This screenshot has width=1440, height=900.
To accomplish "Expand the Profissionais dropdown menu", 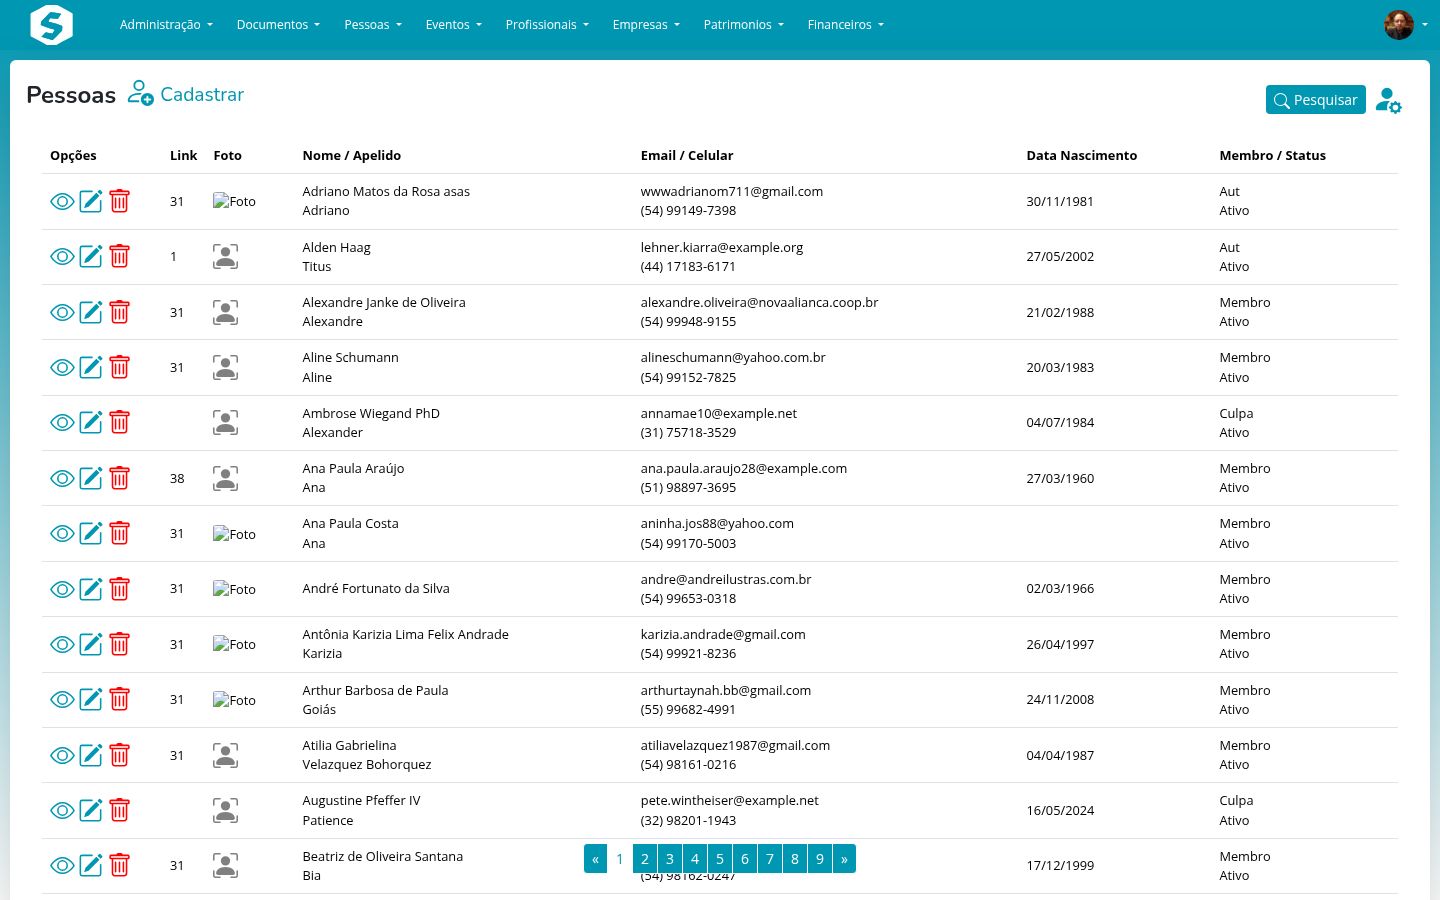I will coord(547,25).
